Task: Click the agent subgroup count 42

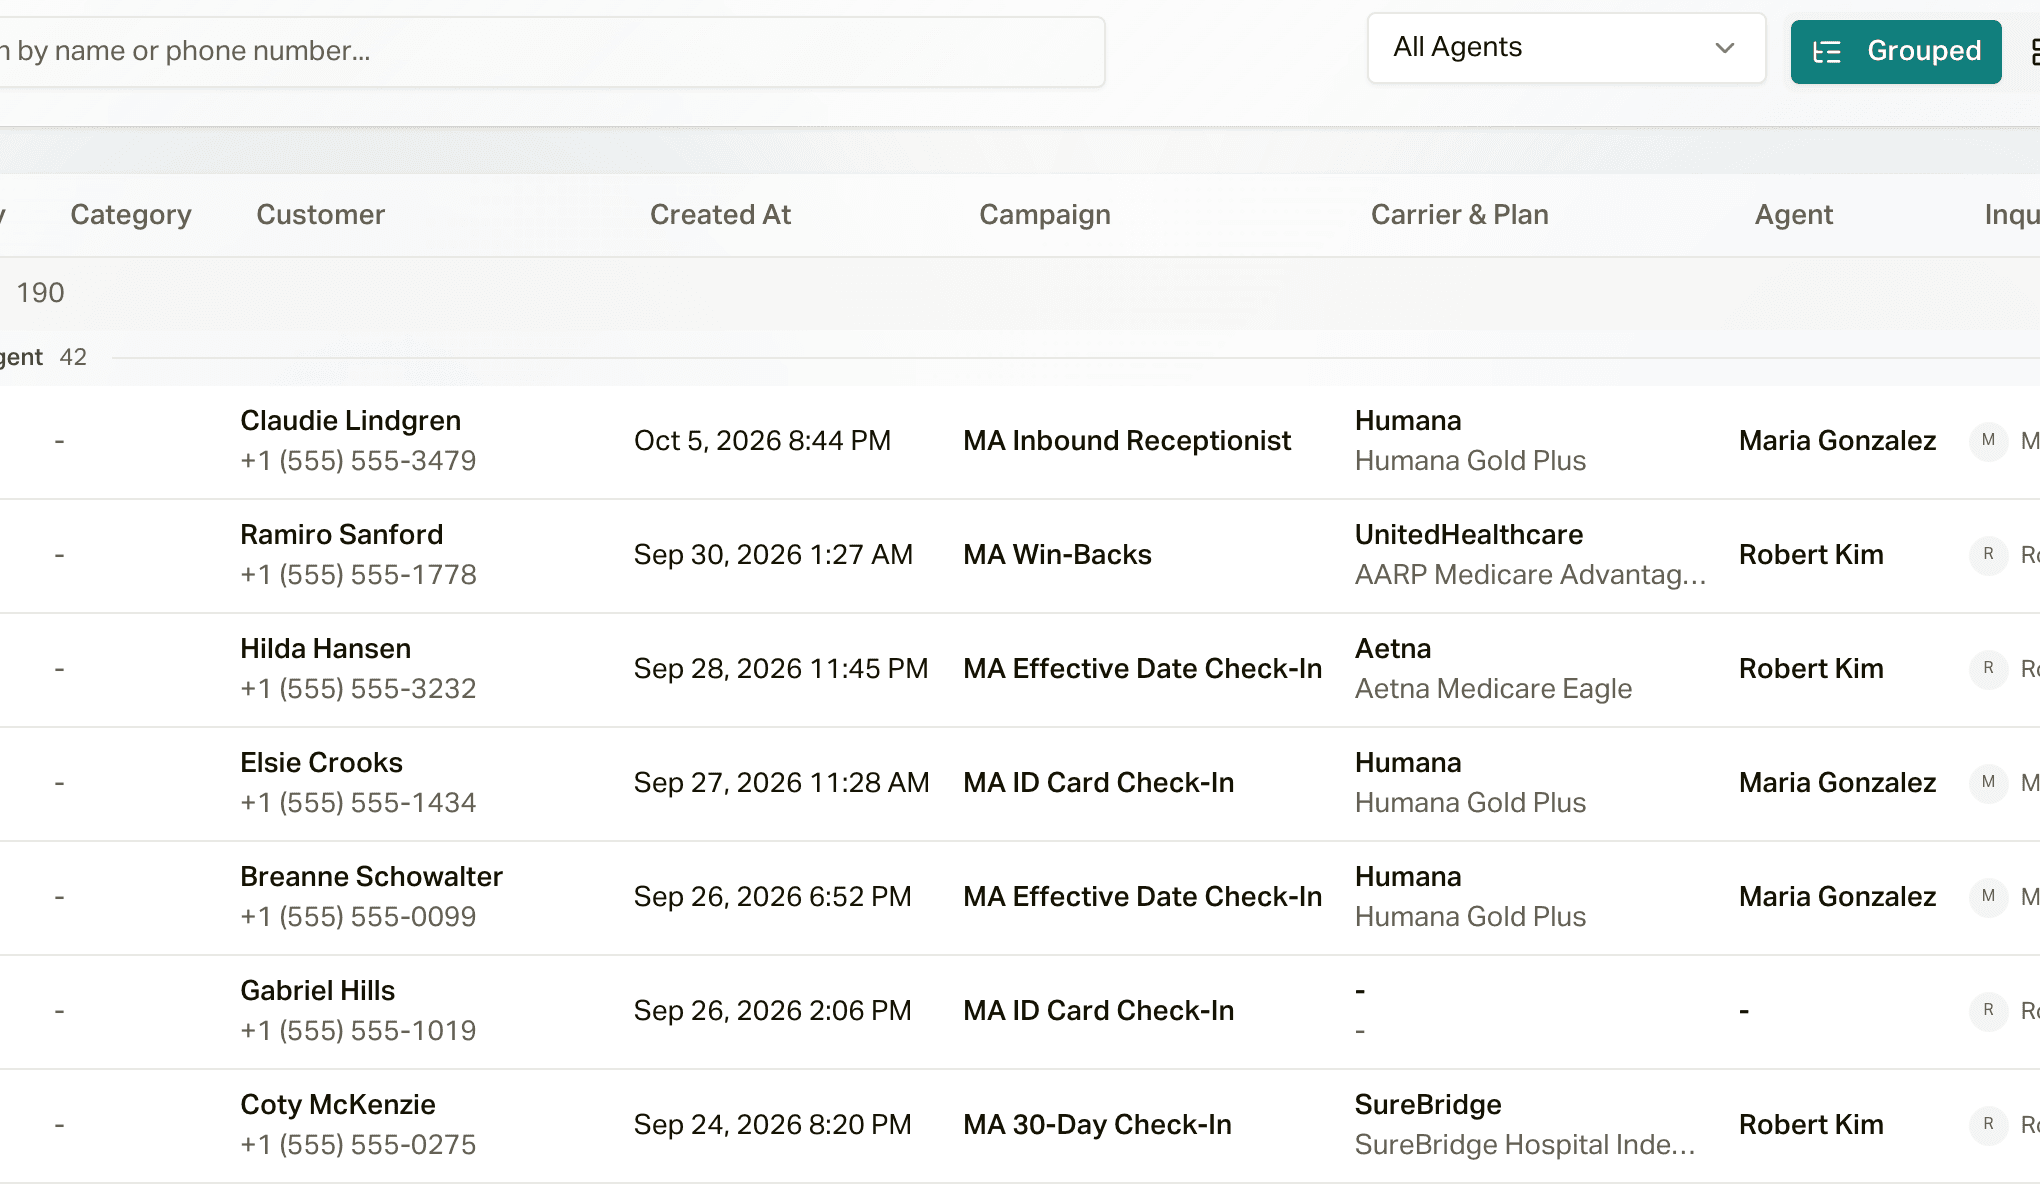Action: 73,357
